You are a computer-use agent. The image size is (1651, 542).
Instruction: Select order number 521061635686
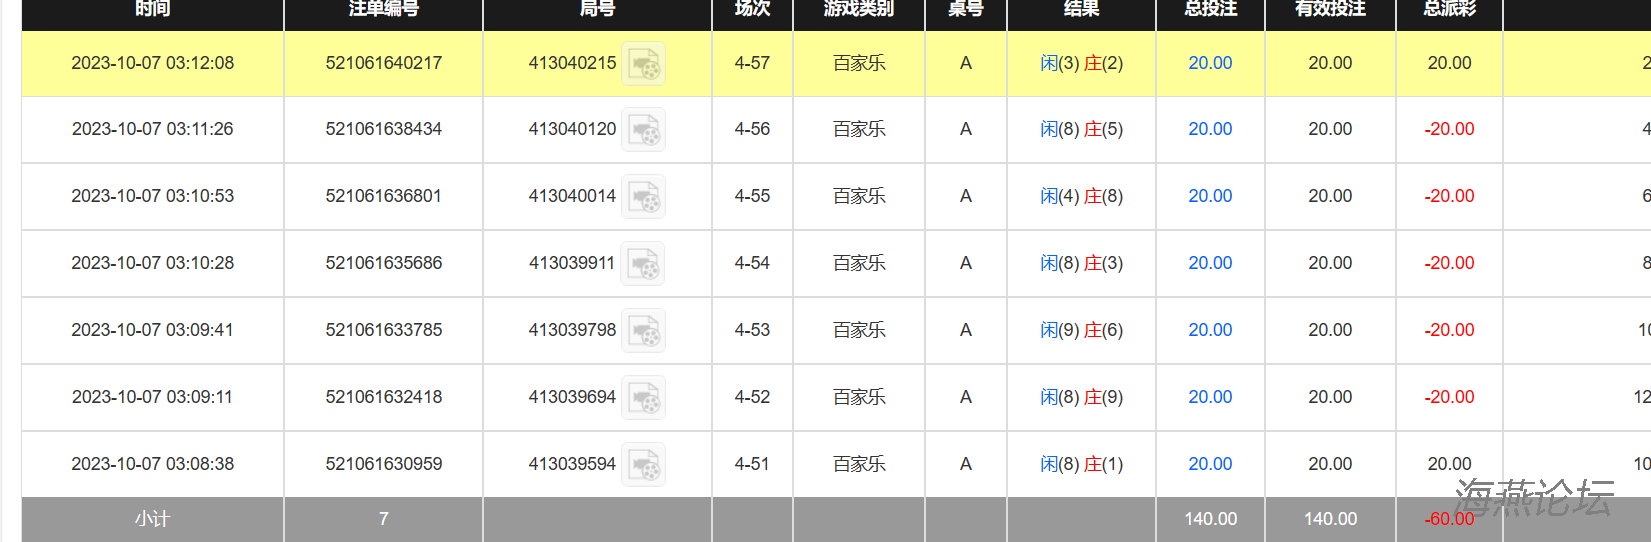(x=384, y=263)
